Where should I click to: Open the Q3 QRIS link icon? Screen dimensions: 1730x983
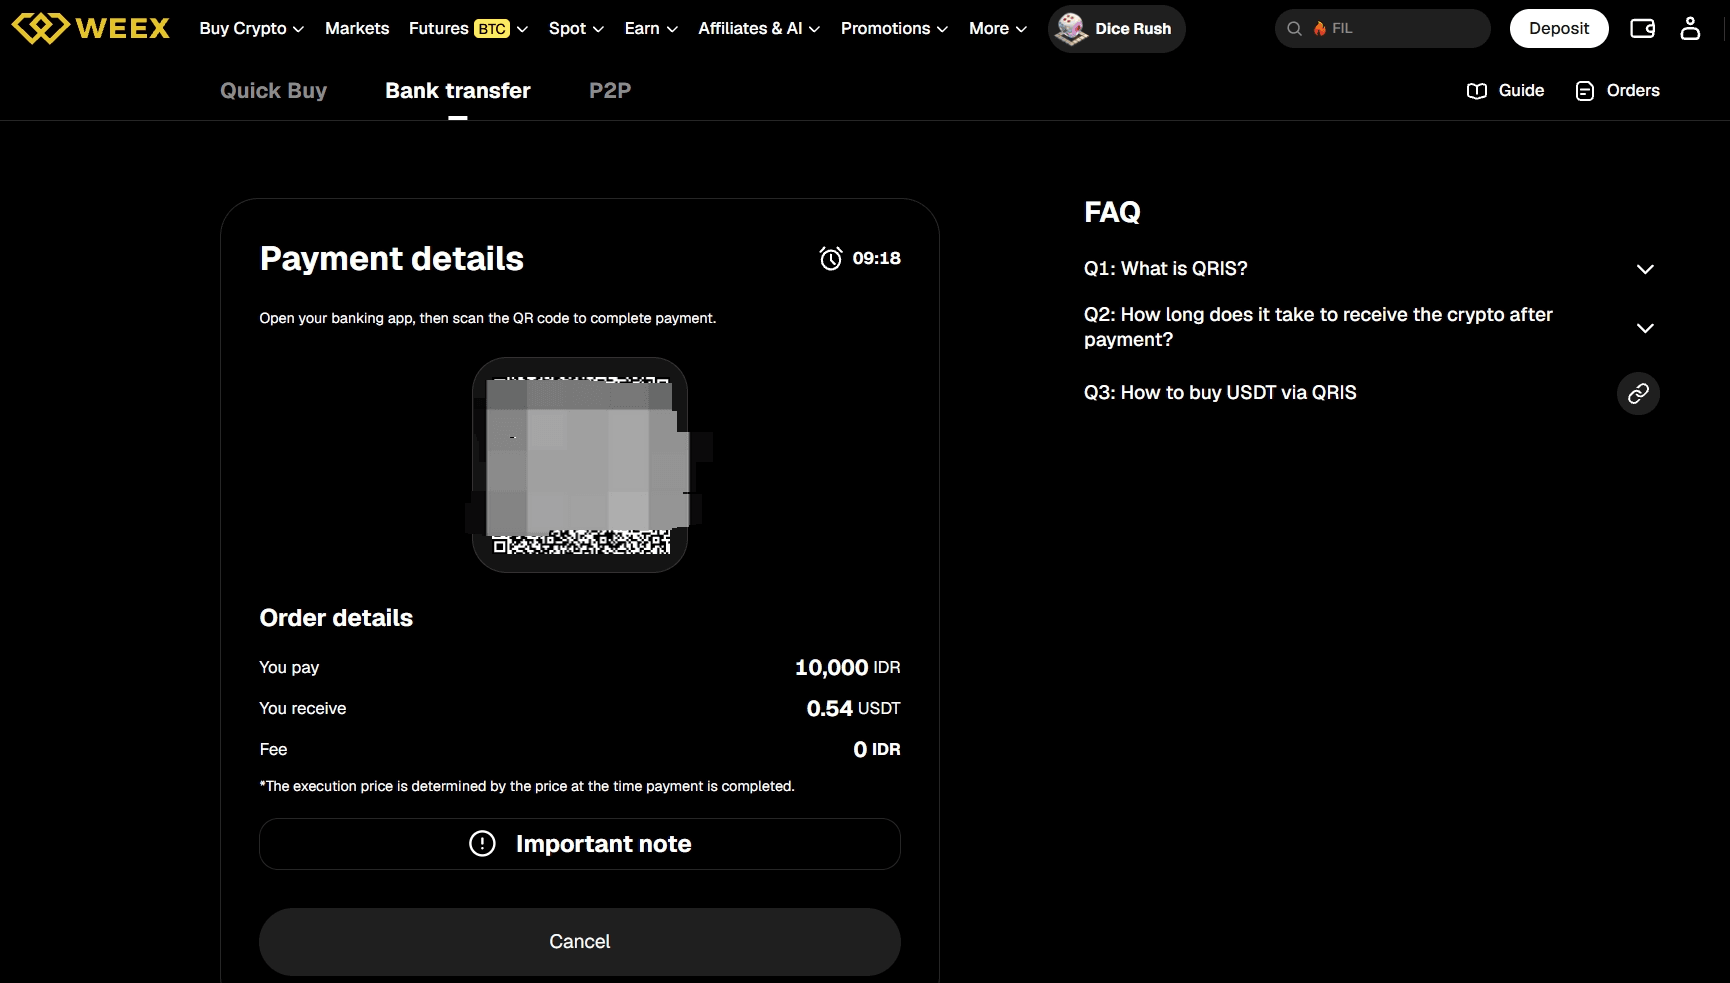pos(1638,393)
